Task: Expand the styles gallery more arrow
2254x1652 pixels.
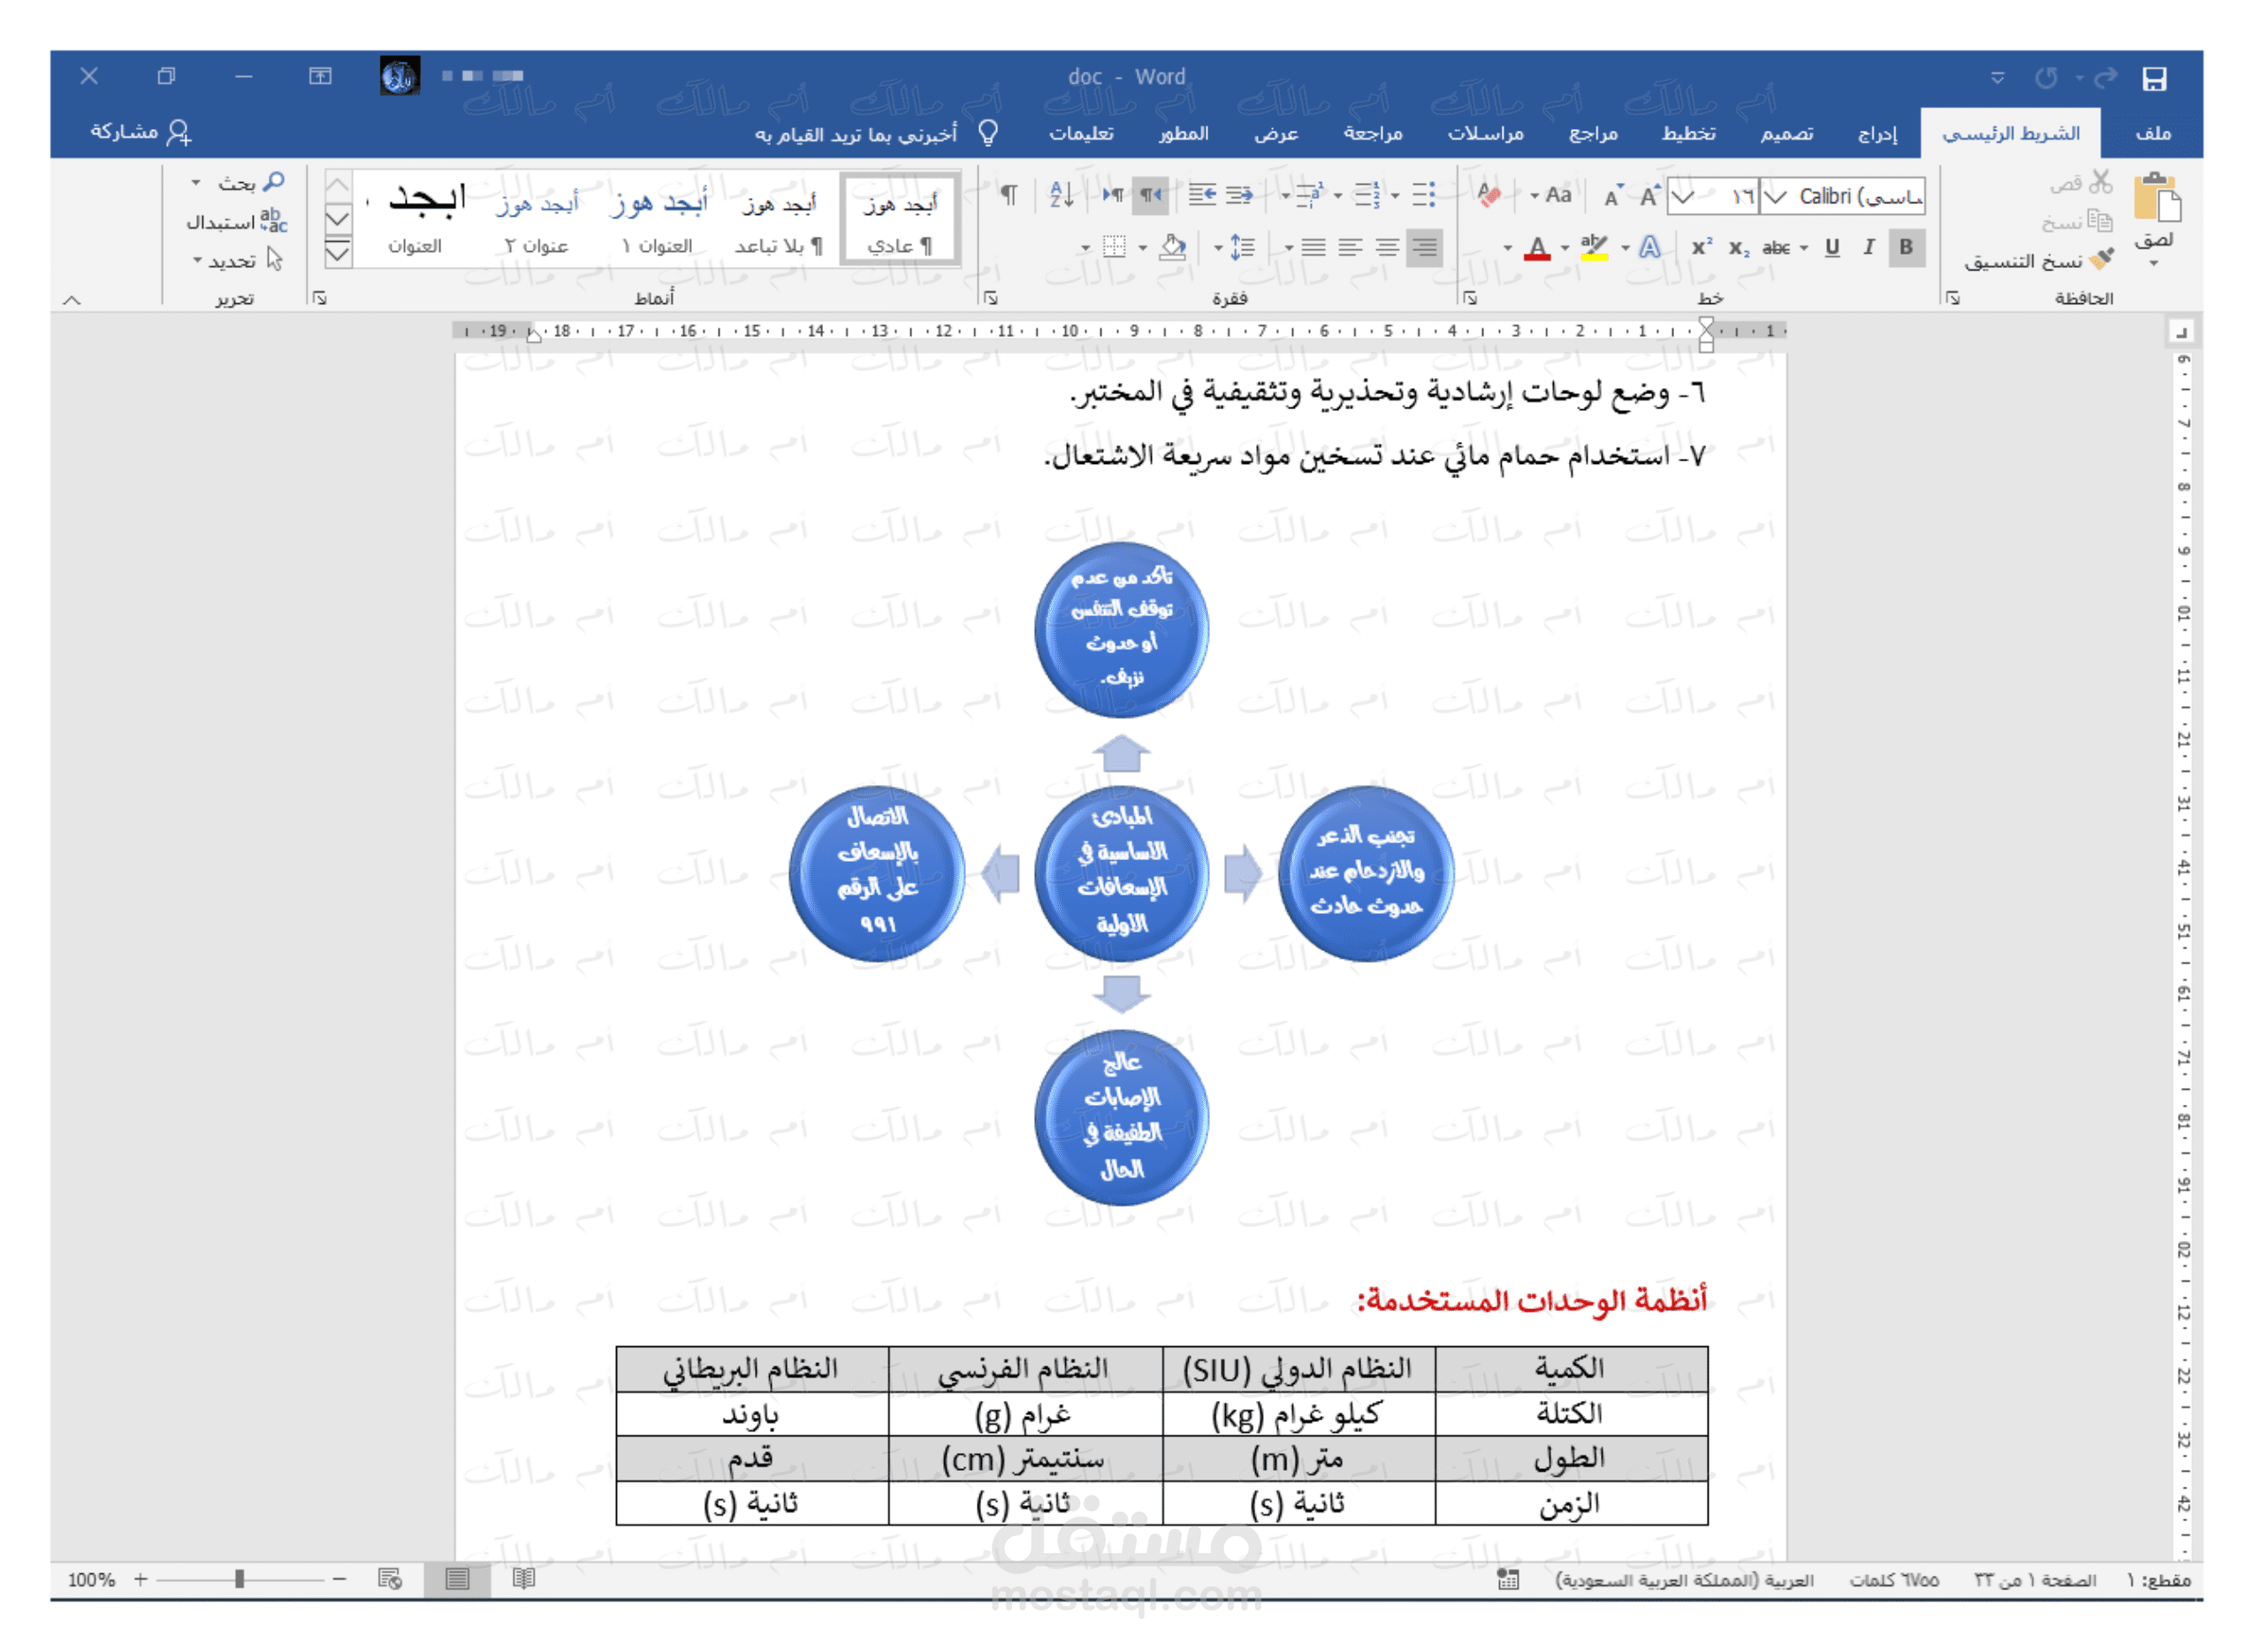Action: tap(338, 254)
